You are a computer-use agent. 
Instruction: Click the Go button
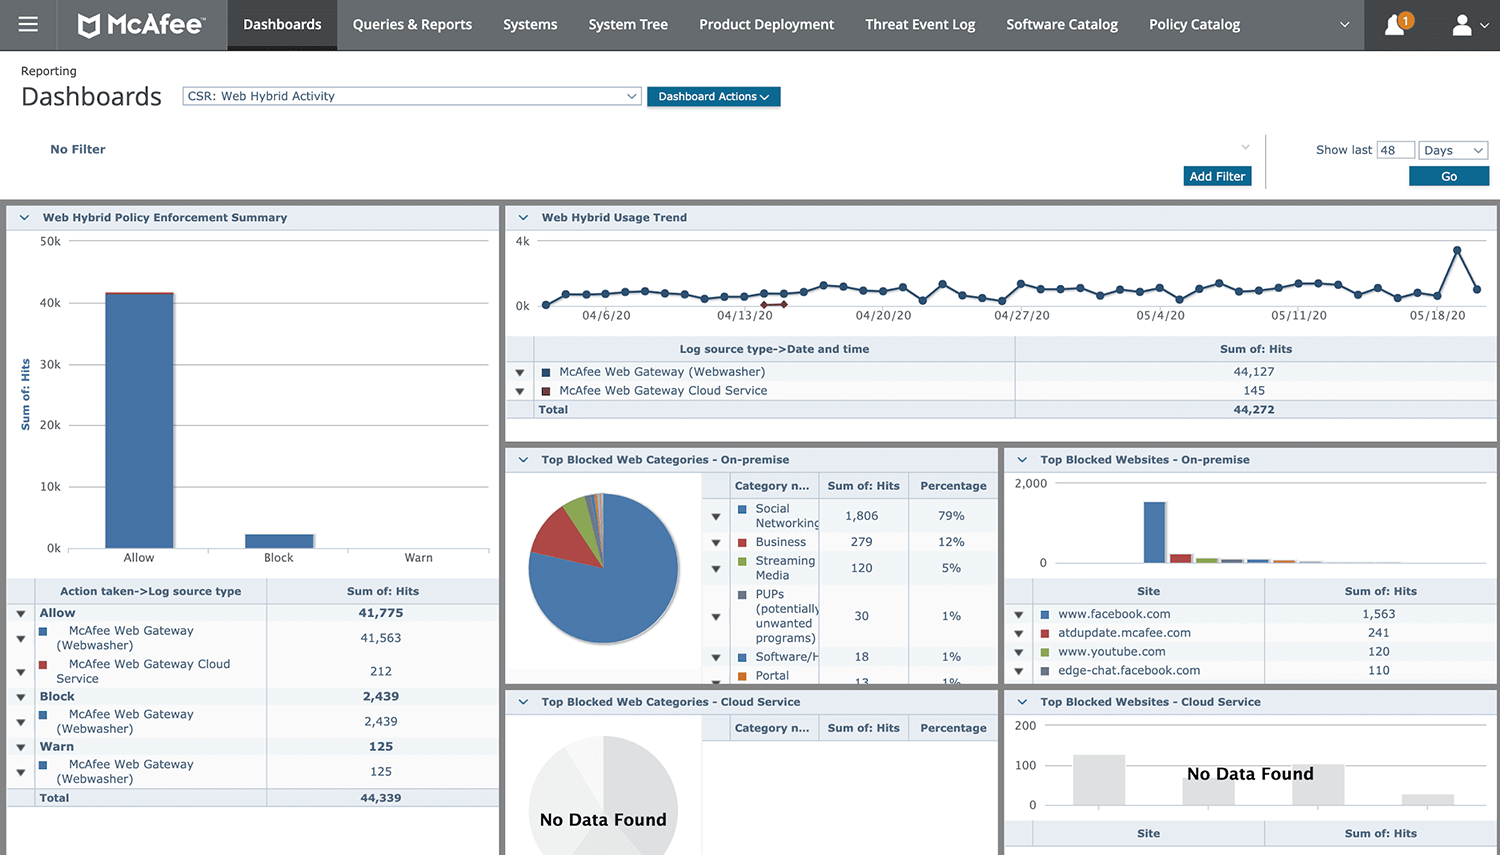click(x=1449, y=176)
